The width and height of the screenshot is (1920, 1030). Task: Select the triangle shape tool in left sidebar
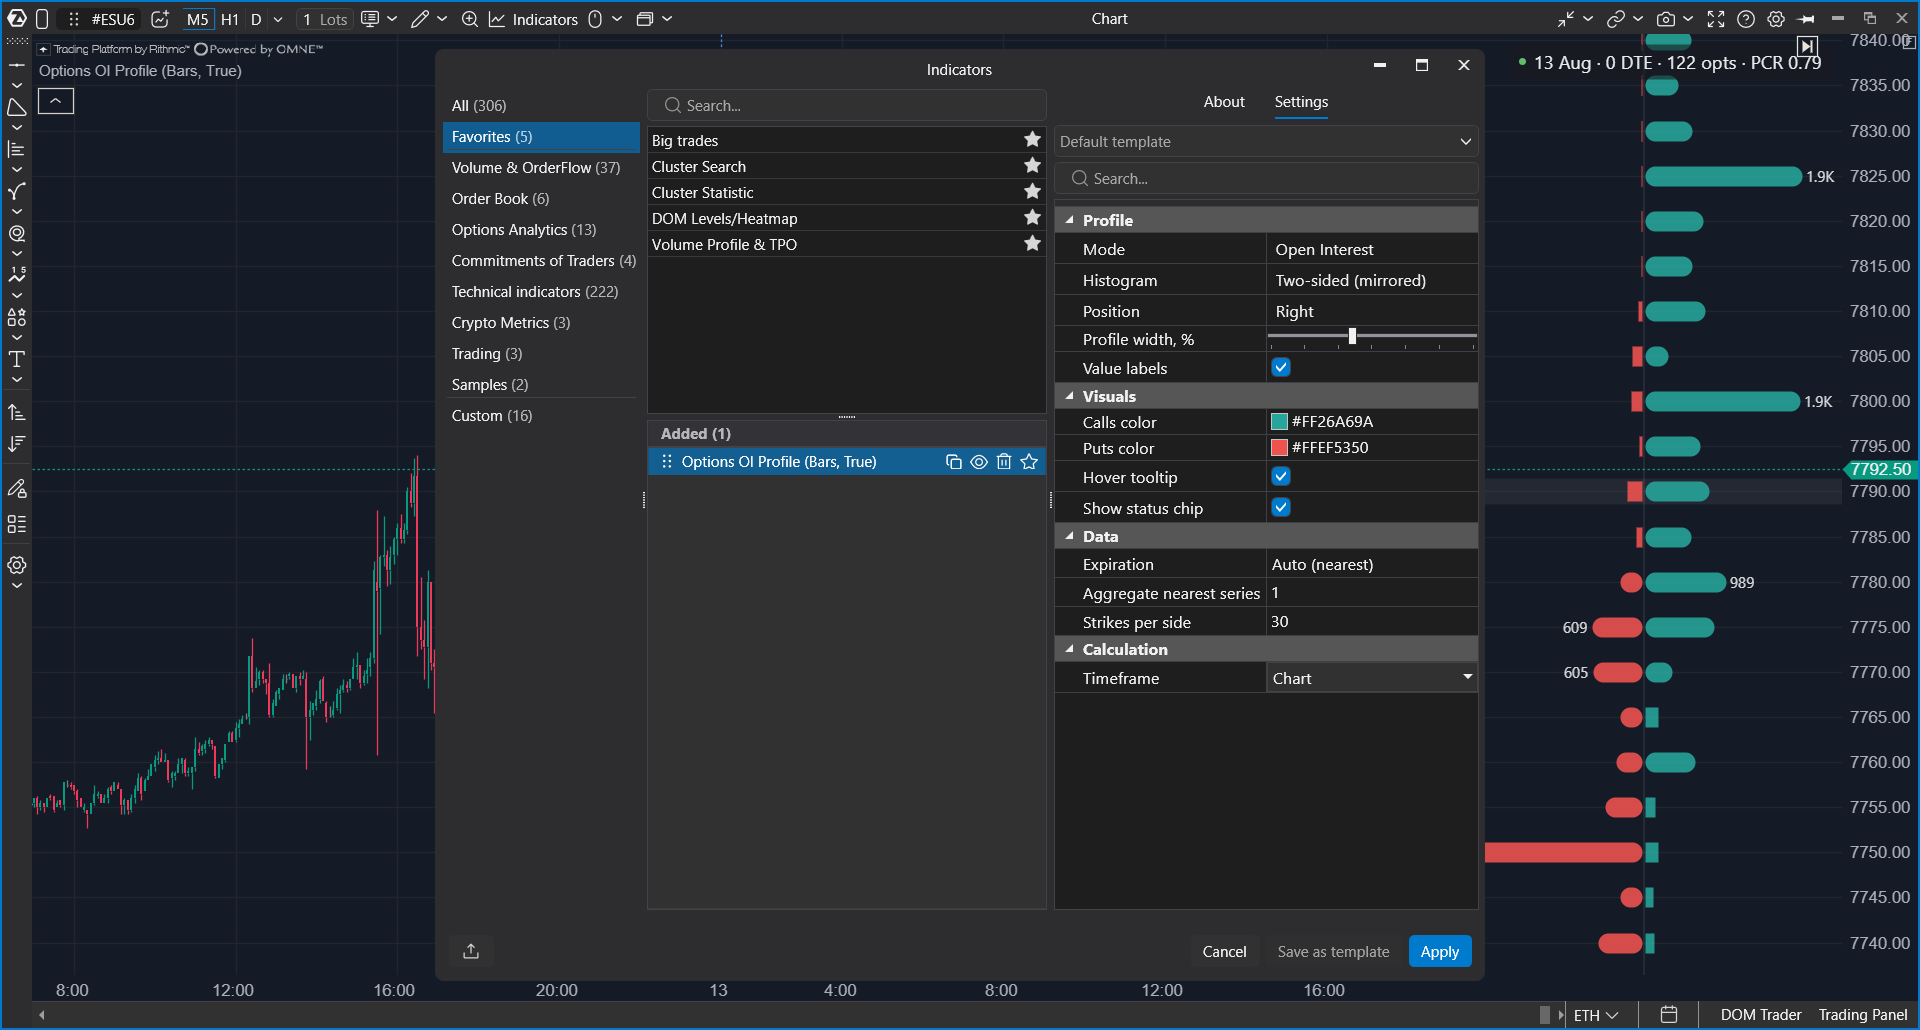click(17, 107)
